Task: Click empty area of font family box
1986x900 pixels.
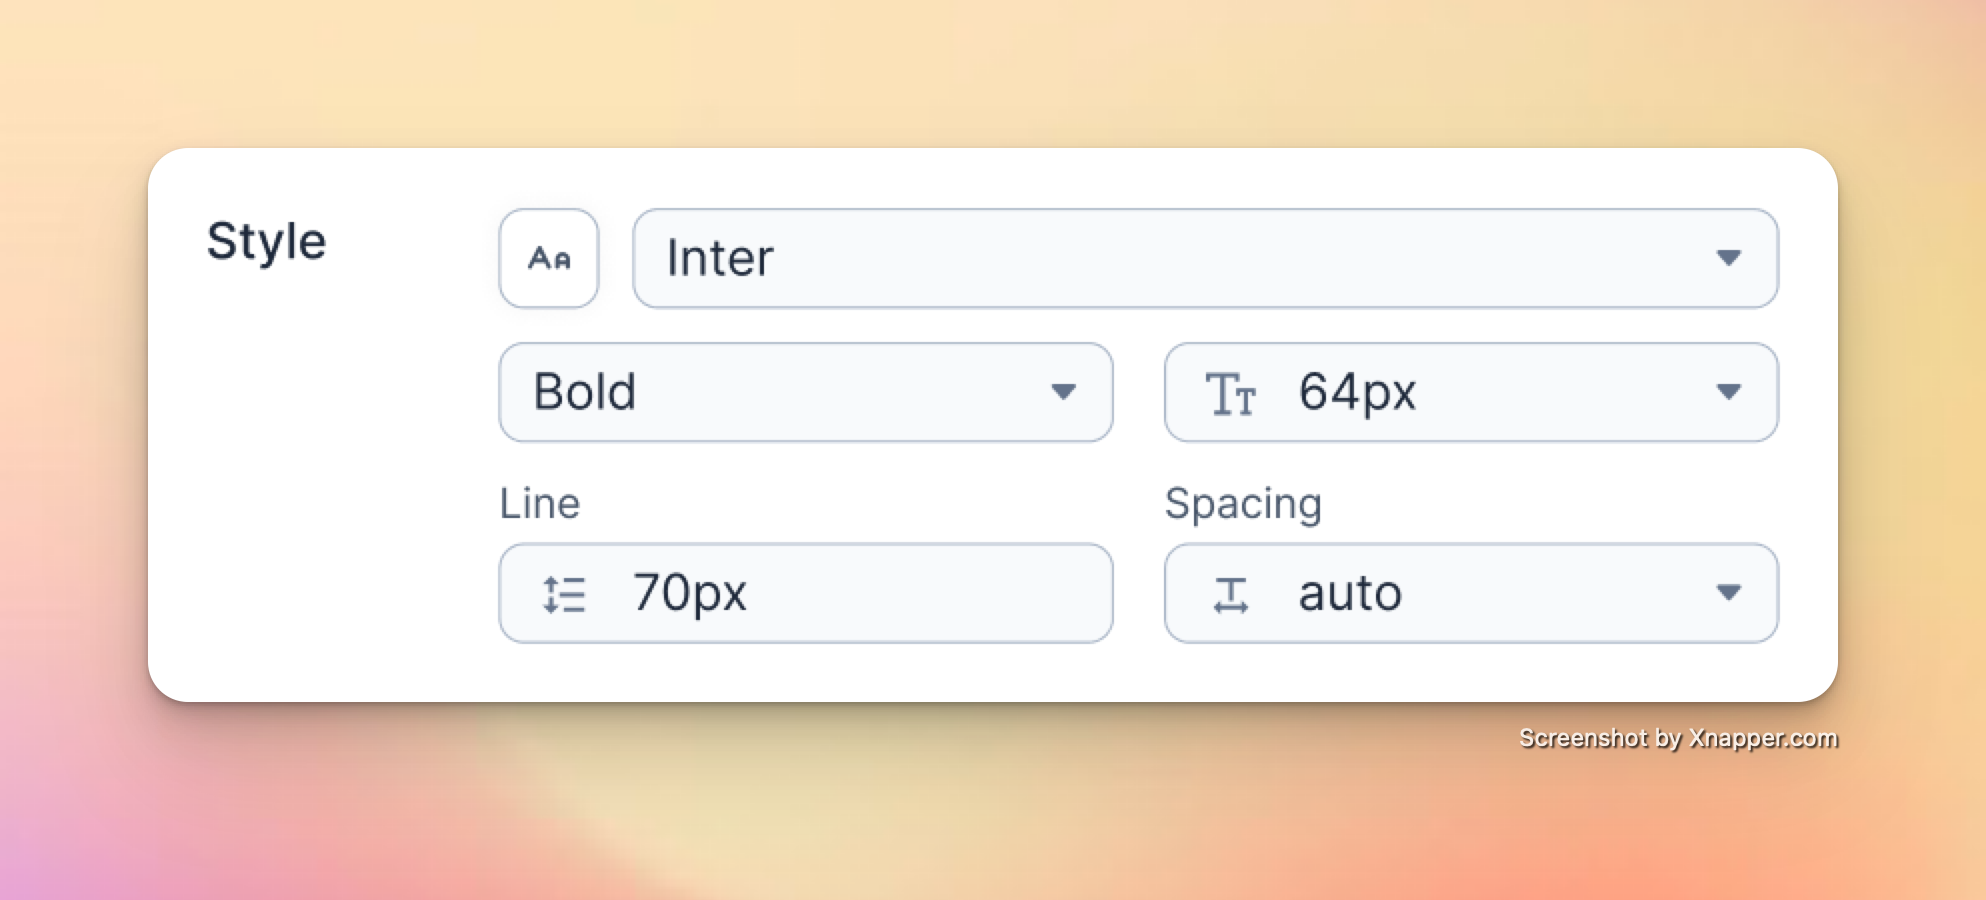Action: (x=1200, y=258)
